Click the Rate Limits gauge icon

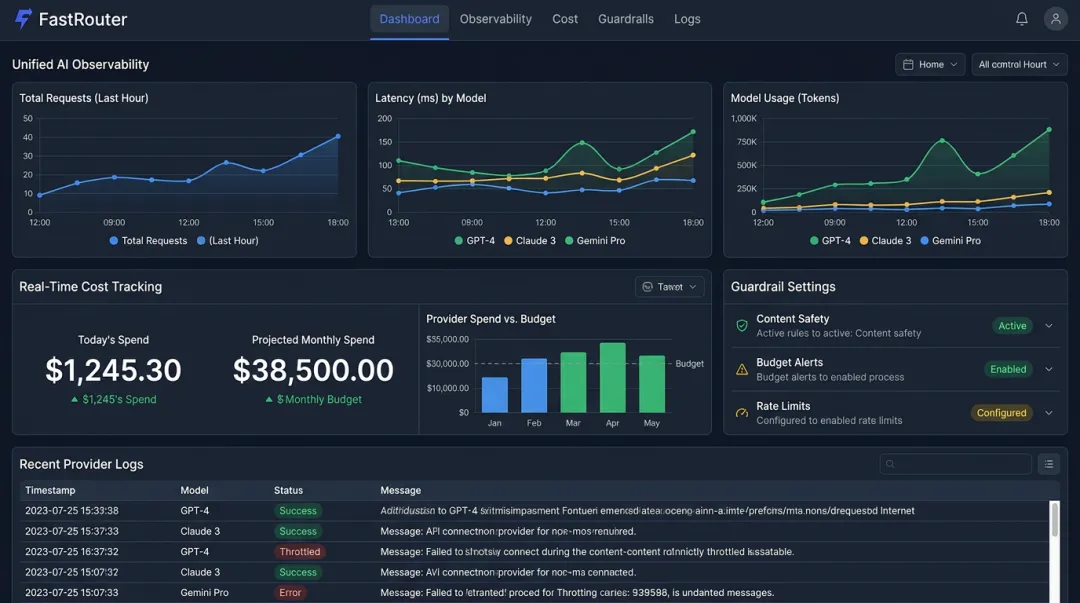click(x=742, y=413)
